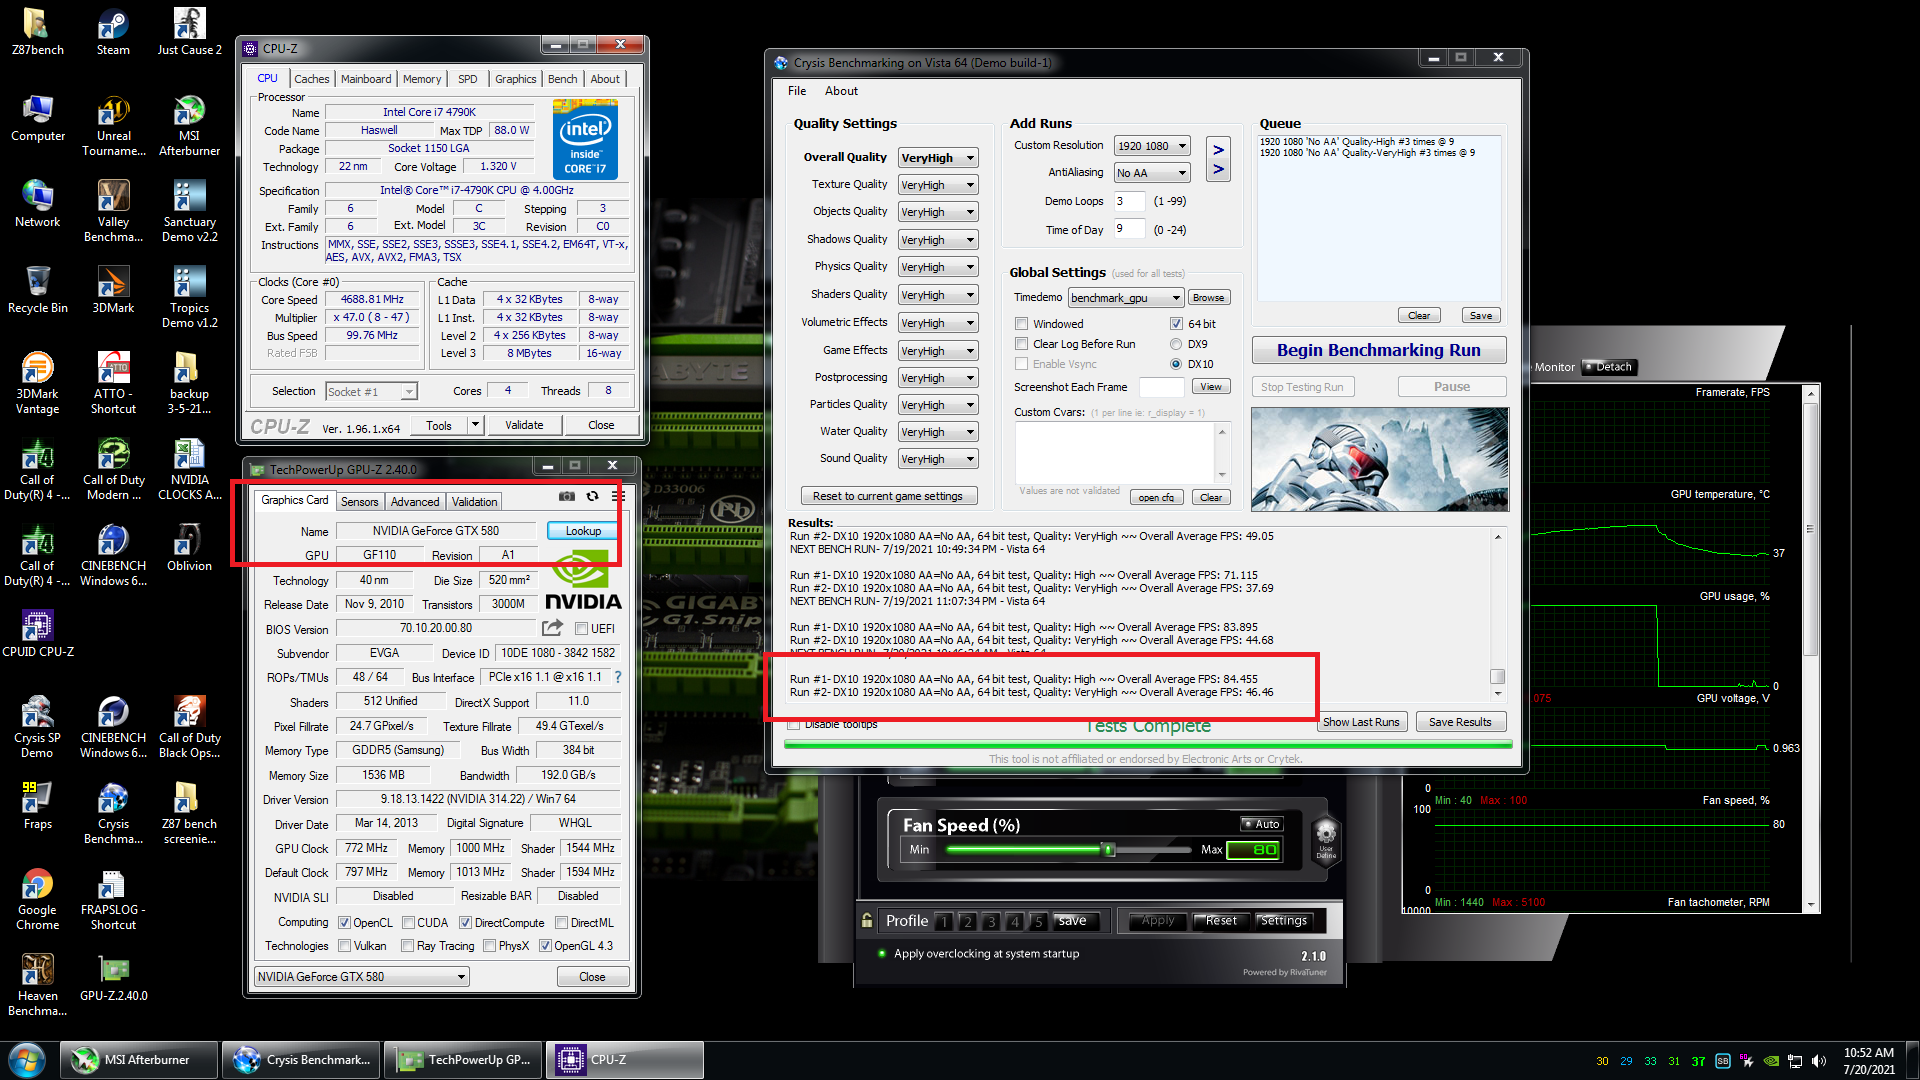Expand GPU-Z graphics card selector dropdown
This screenshot has height=1080, width=1920.
[x=362, y=977]
